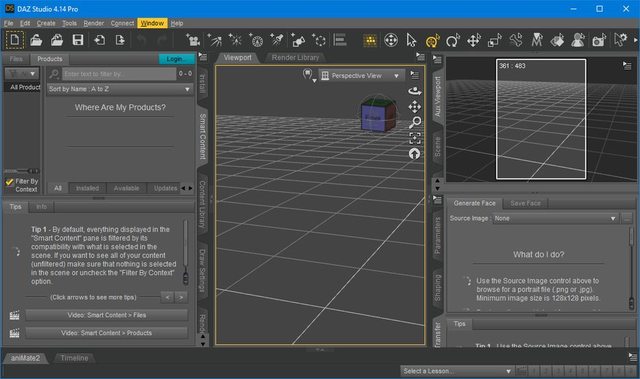This screenshot has width=640, height=379.
Task: Select the Surface Selection paint-bucket tool
Action: 557,40
